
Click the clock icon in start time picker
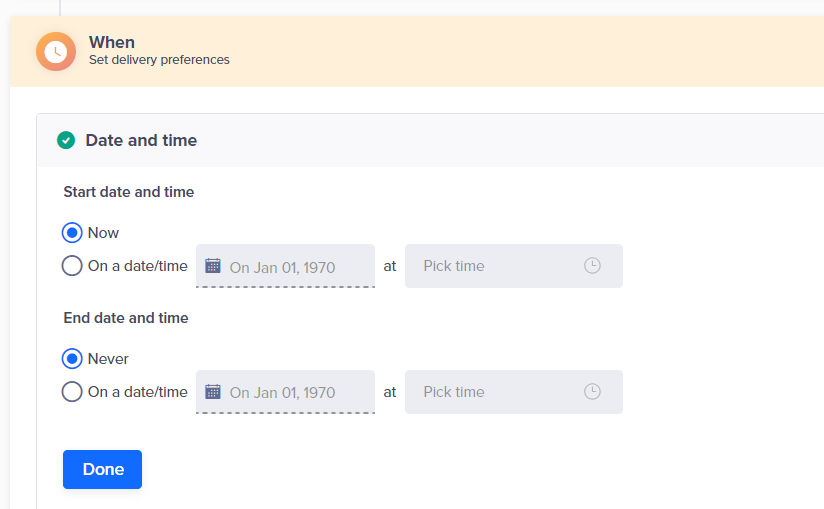pyautogui.click(x=592, y=265)
